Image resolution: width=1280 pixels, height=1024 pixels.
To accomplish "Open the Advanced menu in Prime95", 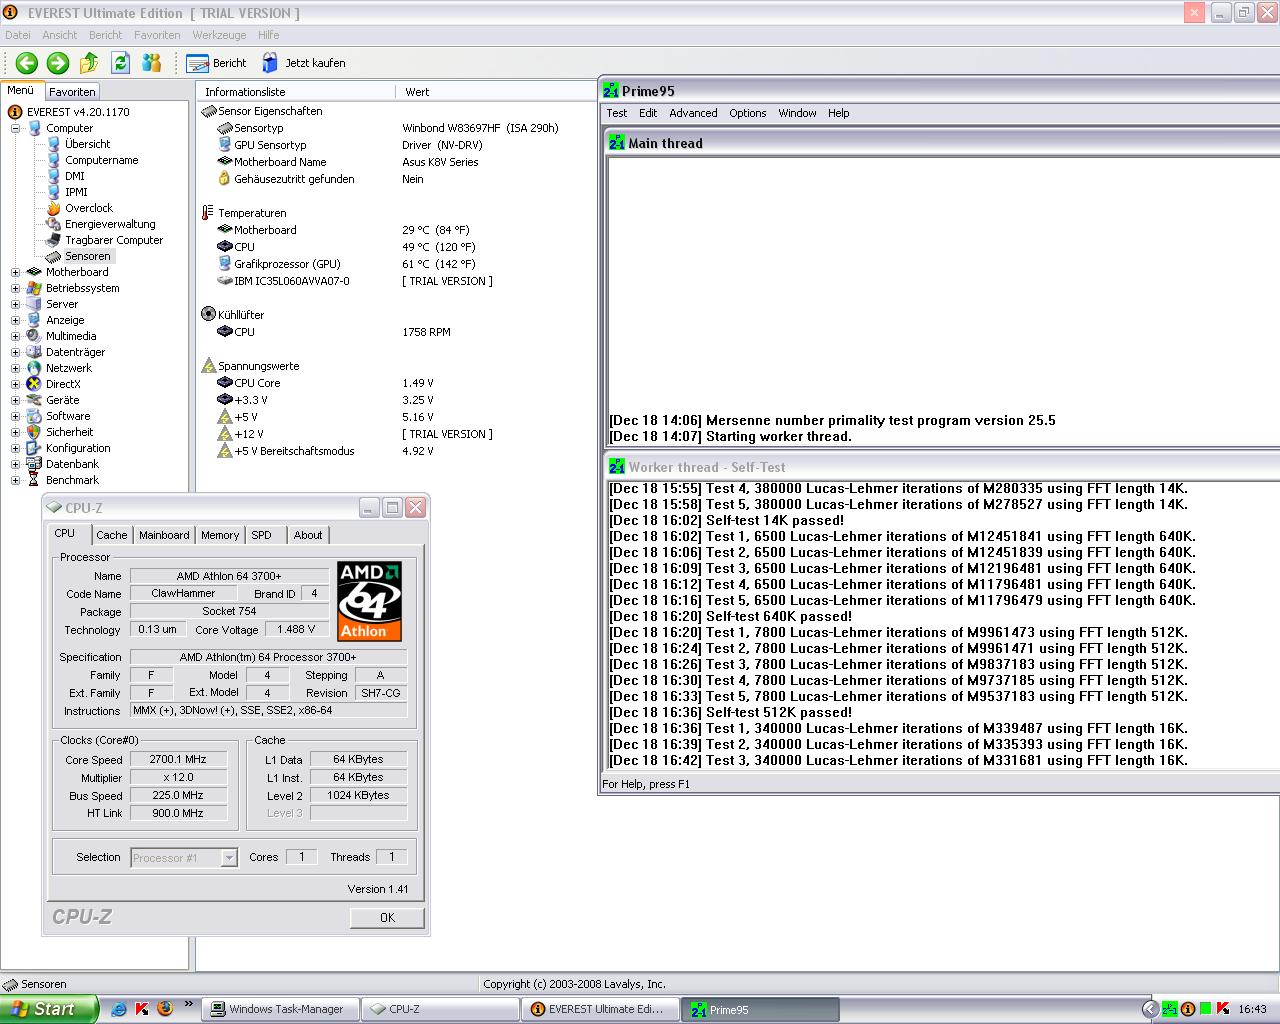I will [x=693, y=113].
